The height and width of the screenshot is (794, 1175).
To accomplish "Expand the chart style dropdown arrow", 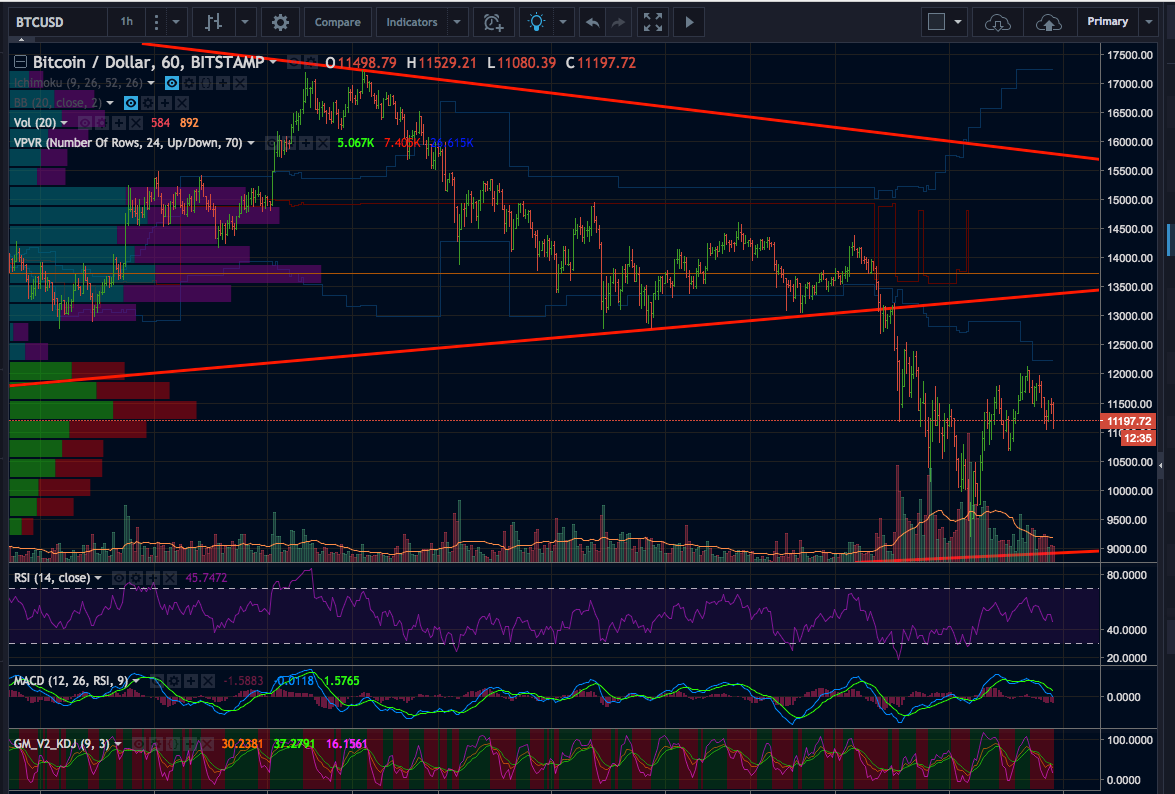I will (245, 22).
